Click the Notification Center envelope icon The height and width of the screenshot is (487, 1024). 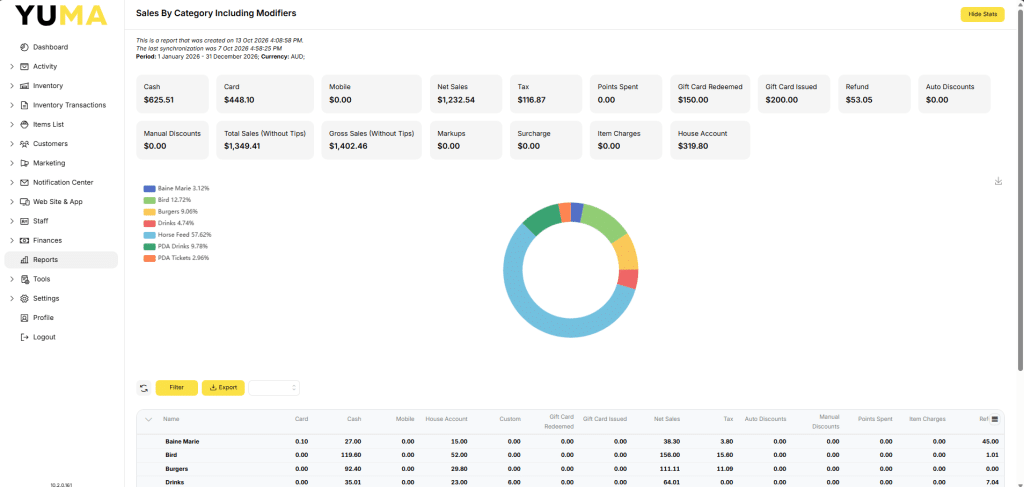(x=24, y=183)
